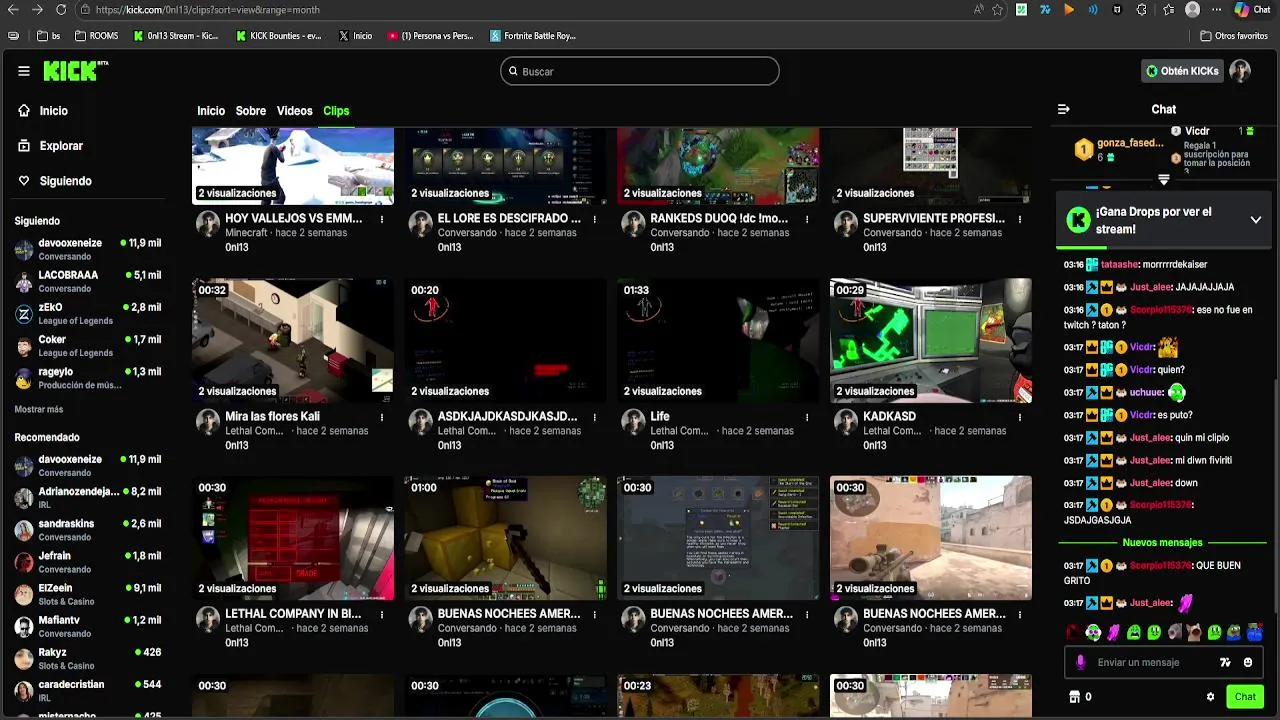The height and width of the screenshot is (720, 1280).
Task: Select the Clips tab
Action: (336, 111)
